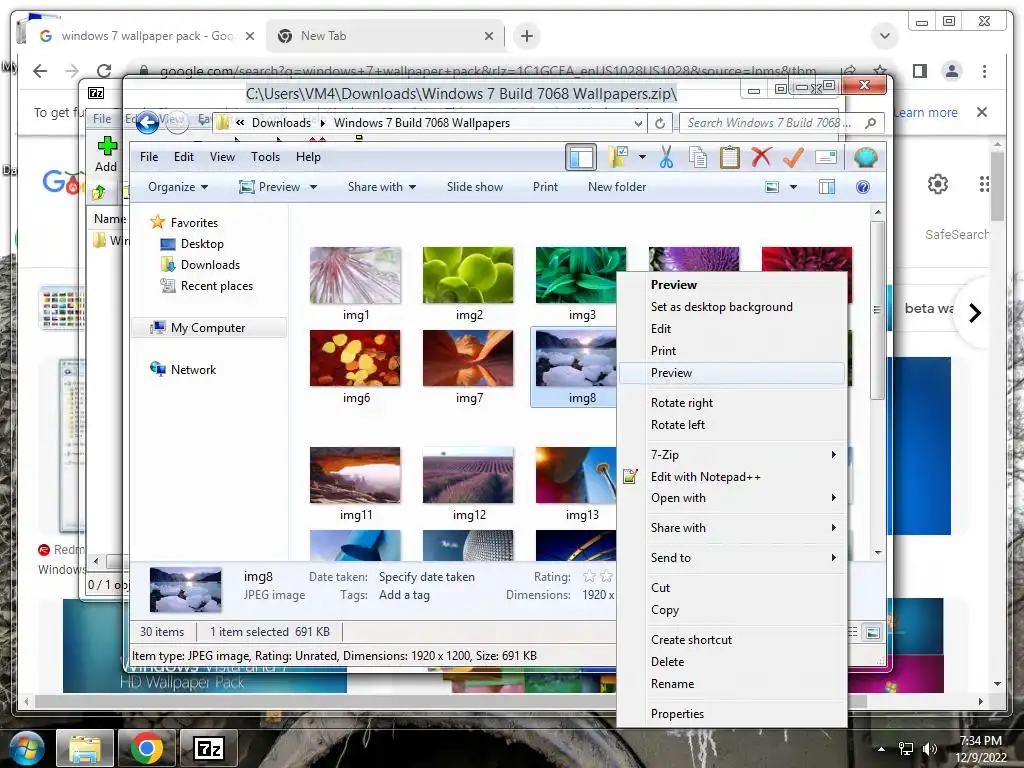Switch to the New Tab tab
Viewport: 1024px width, 768px height.
click(x=385, y=36)
